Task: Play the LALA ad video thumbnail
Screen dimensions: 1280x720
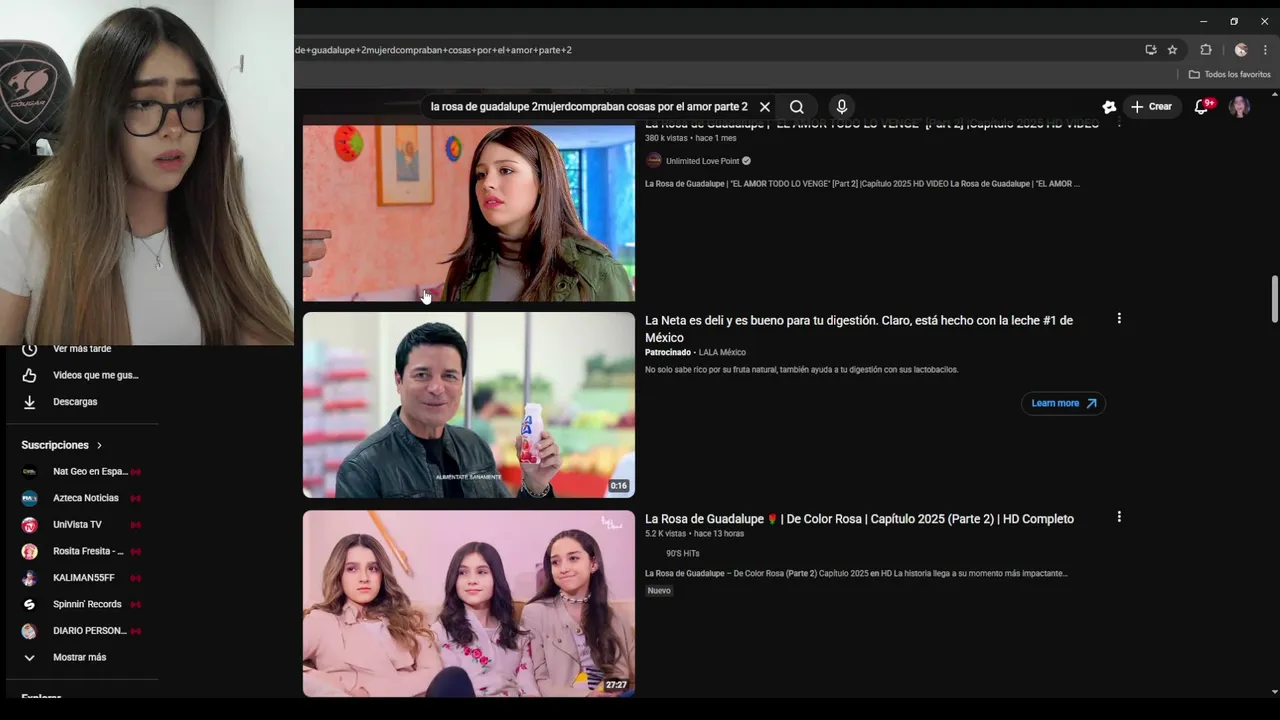Action: pos(469,405)
